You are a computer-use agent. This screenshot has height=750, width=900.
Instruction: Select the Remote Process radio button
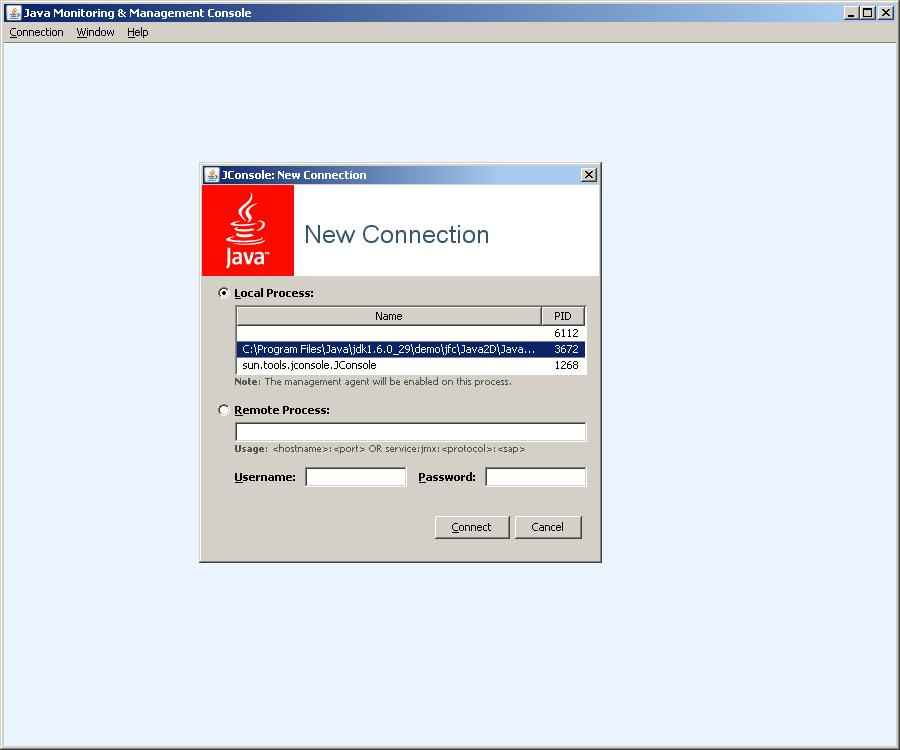point(224,409)
